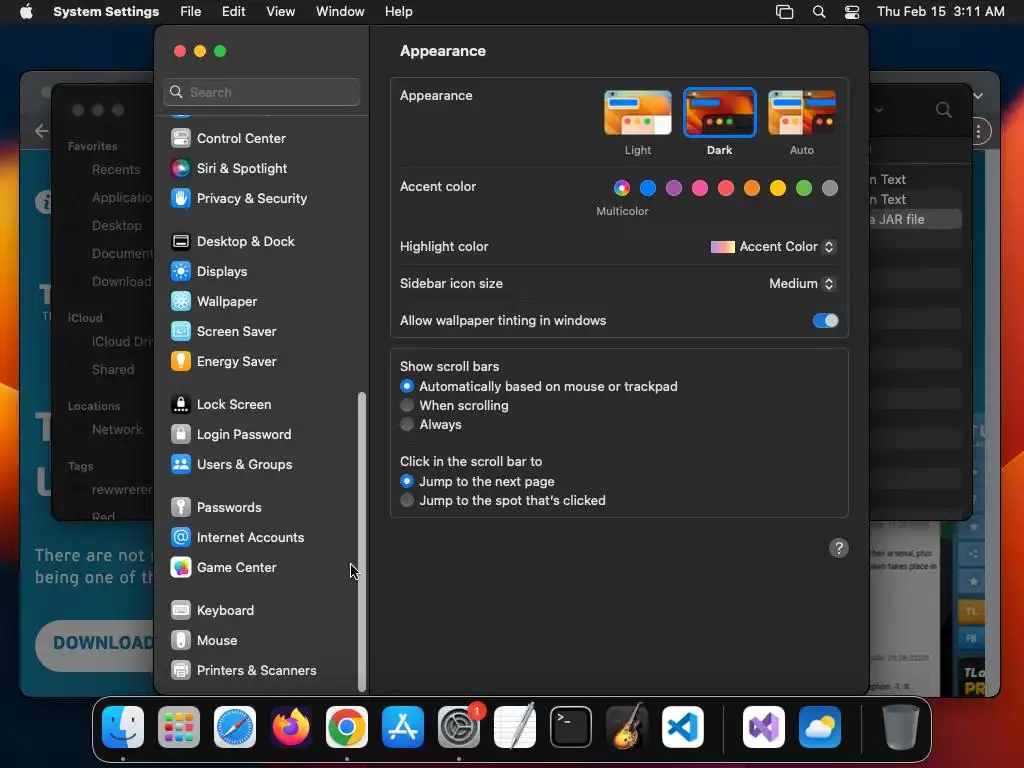Open Control Center in menu bar
1024x768 pixels.
pos(852,12)
